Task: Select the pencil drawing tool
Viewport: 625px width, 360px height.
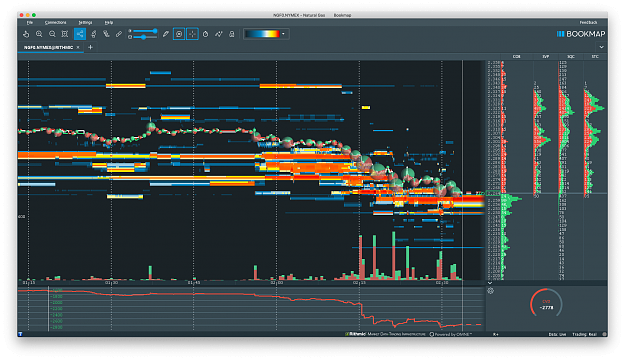Action: [166, 34]
